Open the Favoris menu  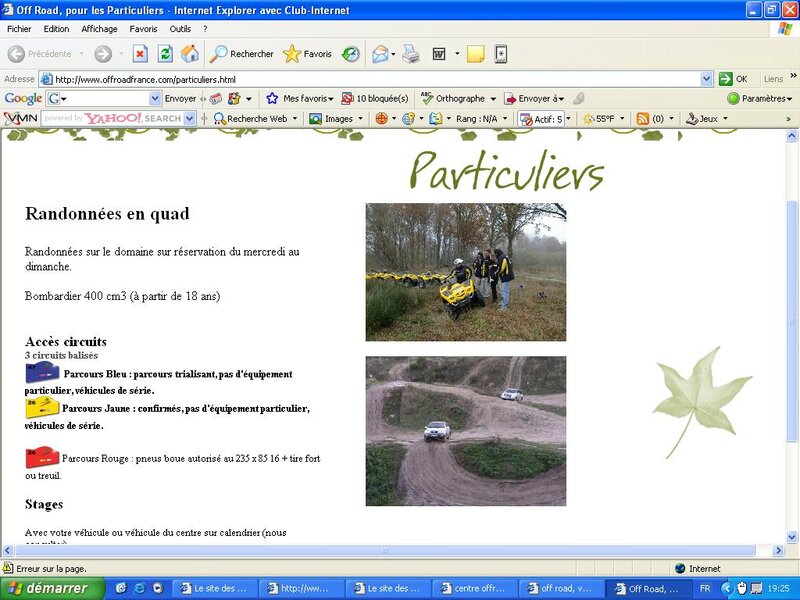(143, 29)
